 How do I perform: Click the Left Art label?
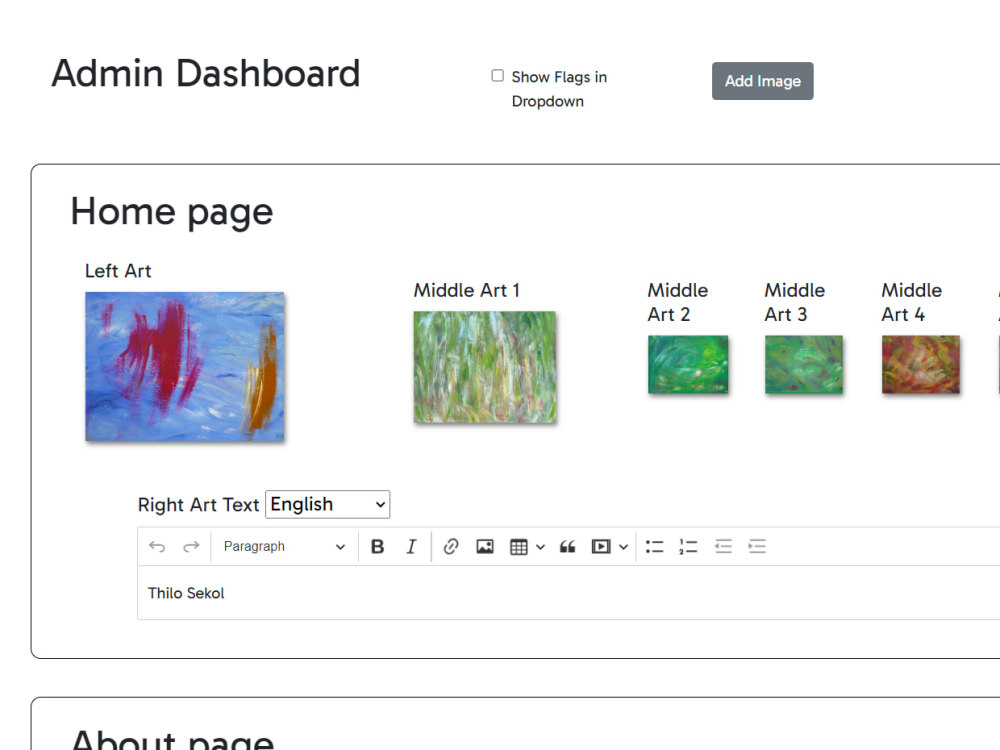pyautogui.click(x=118, y=271)
